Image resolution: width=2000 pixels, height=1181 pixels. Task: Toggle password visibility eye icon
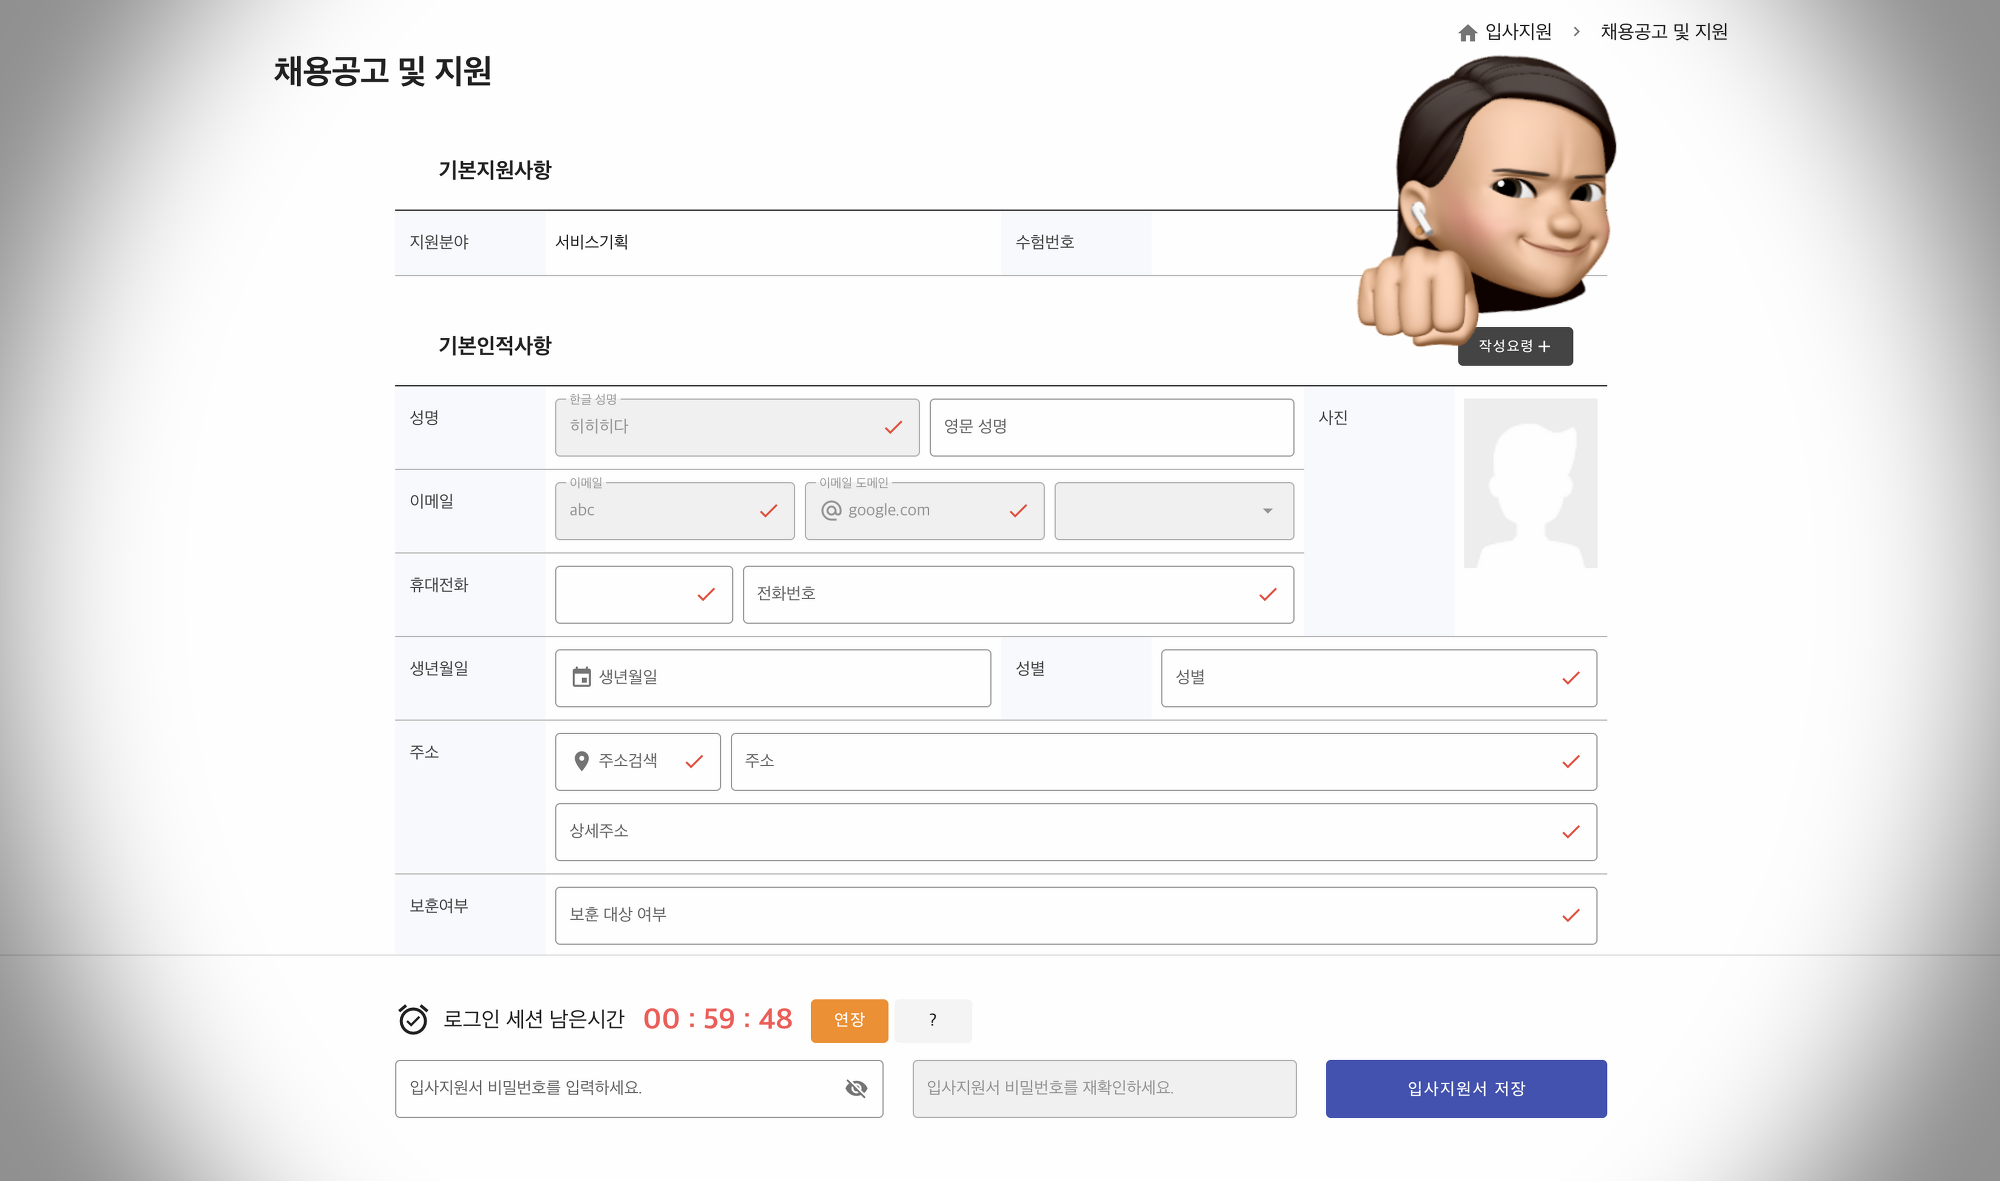pyautogui.click(x=856, y=1088)
